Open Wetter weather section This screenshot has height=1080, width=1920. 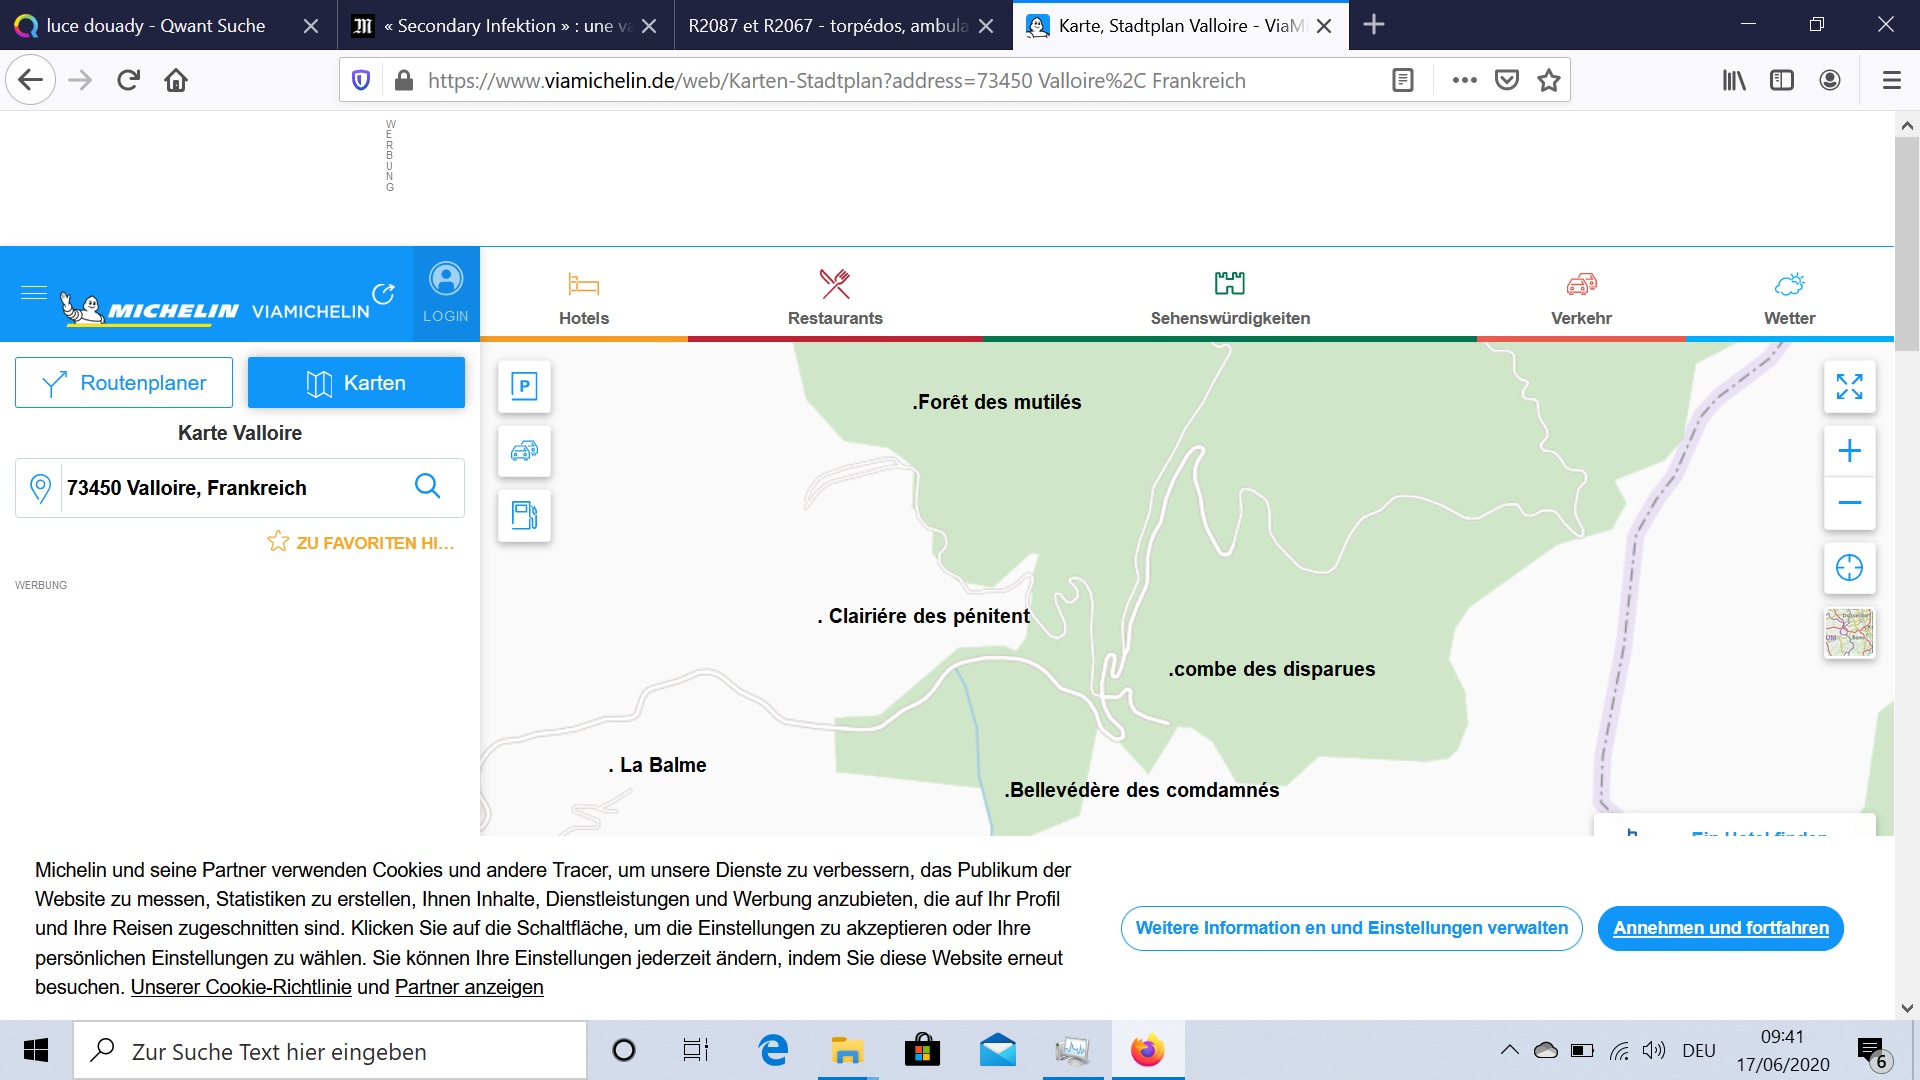pyautogui.click(x=1789, y=296)
